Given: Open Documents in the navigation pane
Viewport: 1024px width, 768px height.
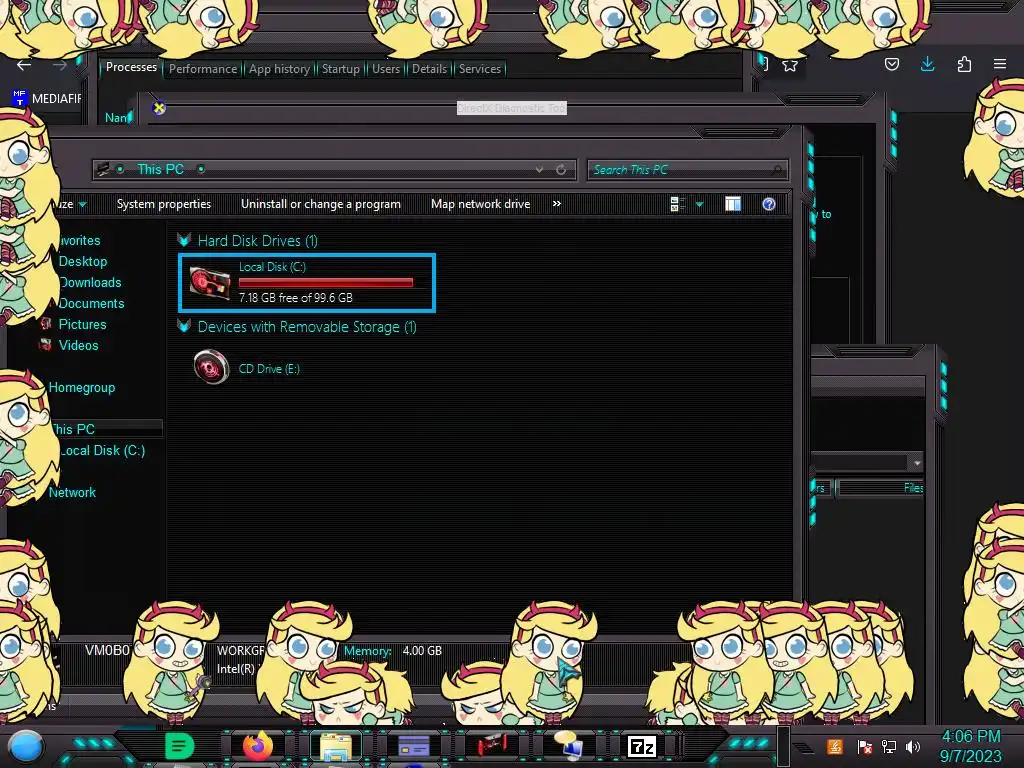Looking at the screenshot, I should [x=91, y=303].
